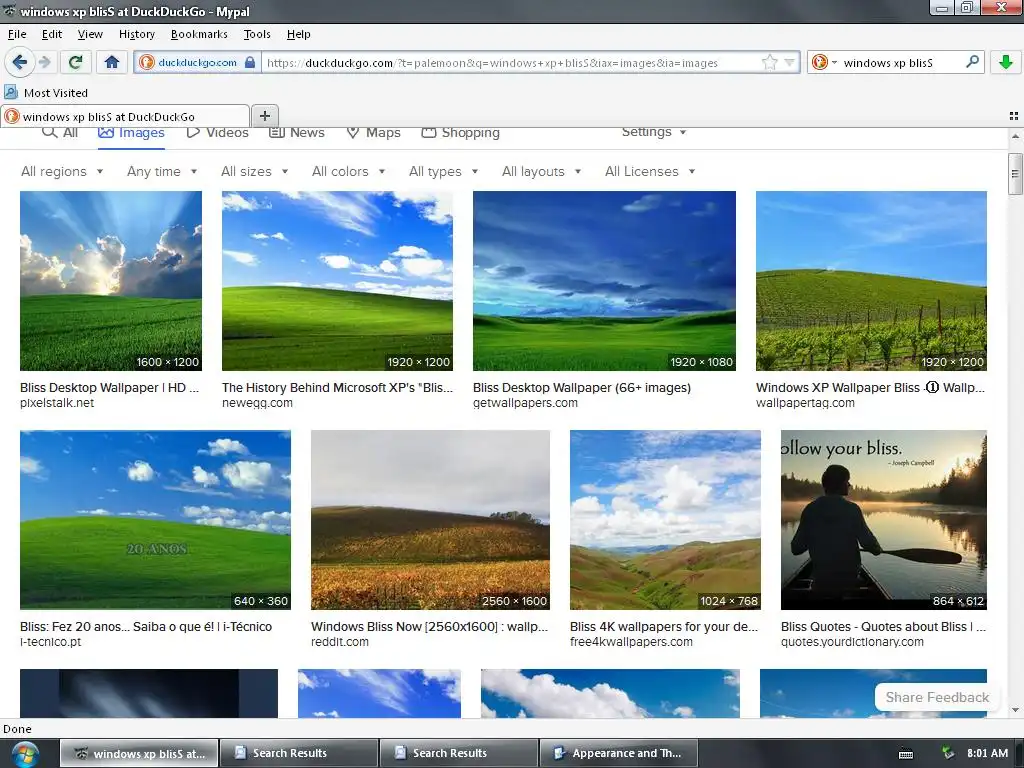Switch to the Maps results tab
This screenshot has width=1024, height=768.
tap(373, 133)
